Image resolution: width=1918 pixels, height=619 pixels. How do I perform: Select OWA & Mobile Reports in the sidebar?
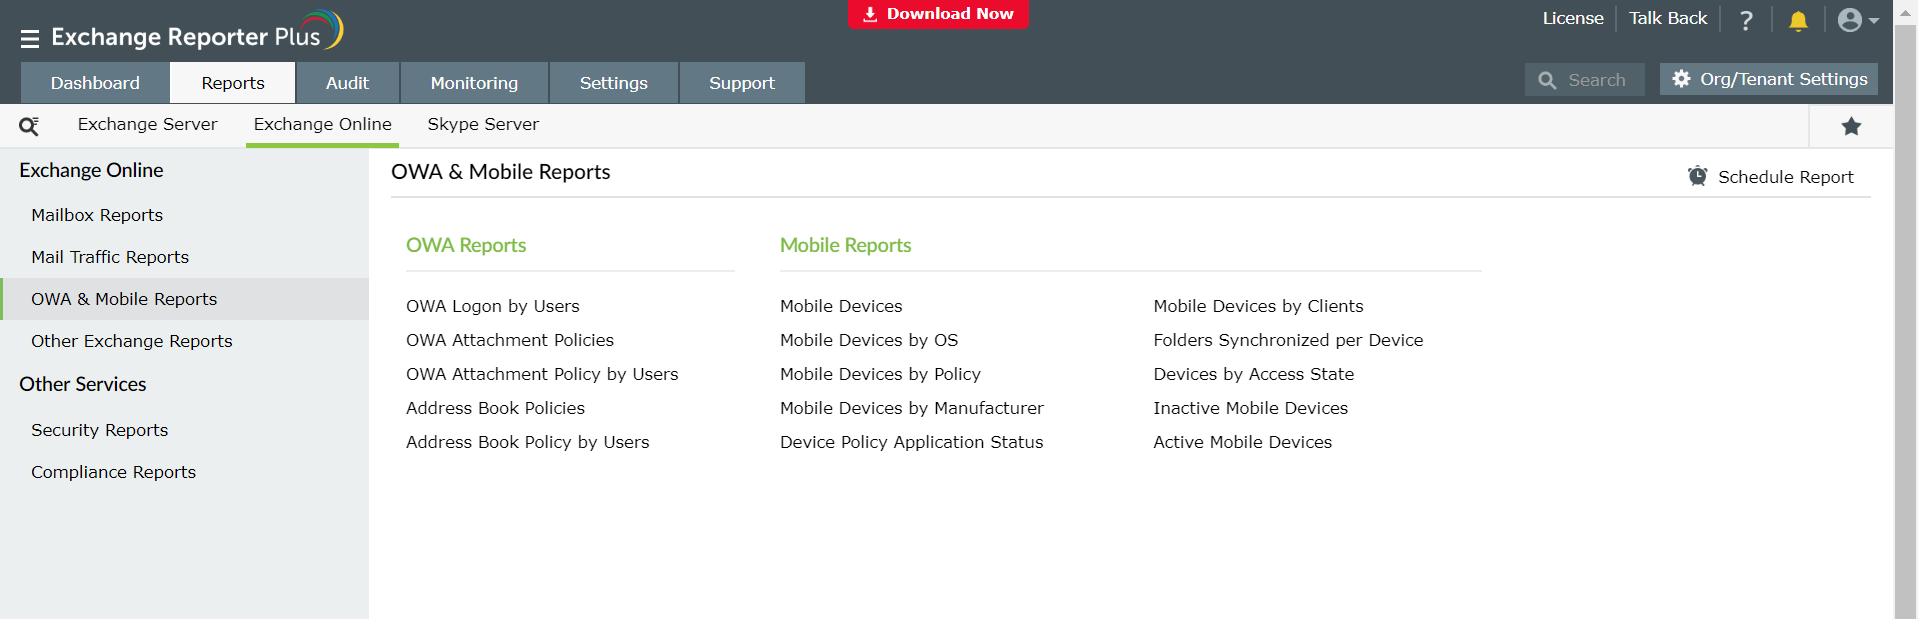(185, 299)
